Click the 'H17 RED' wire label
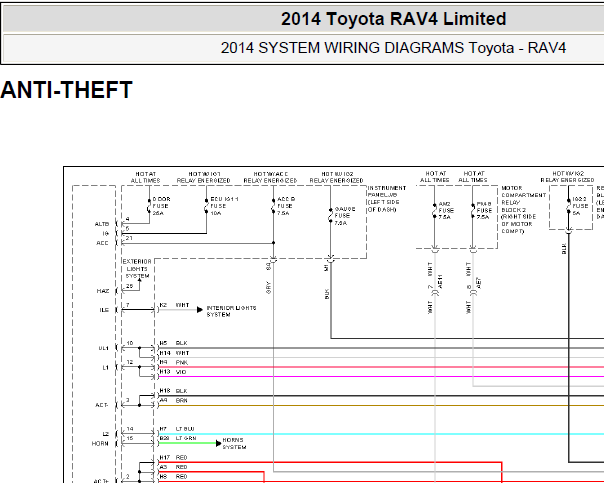This screenshot has height=483, width=604. [x=173, y=458]
